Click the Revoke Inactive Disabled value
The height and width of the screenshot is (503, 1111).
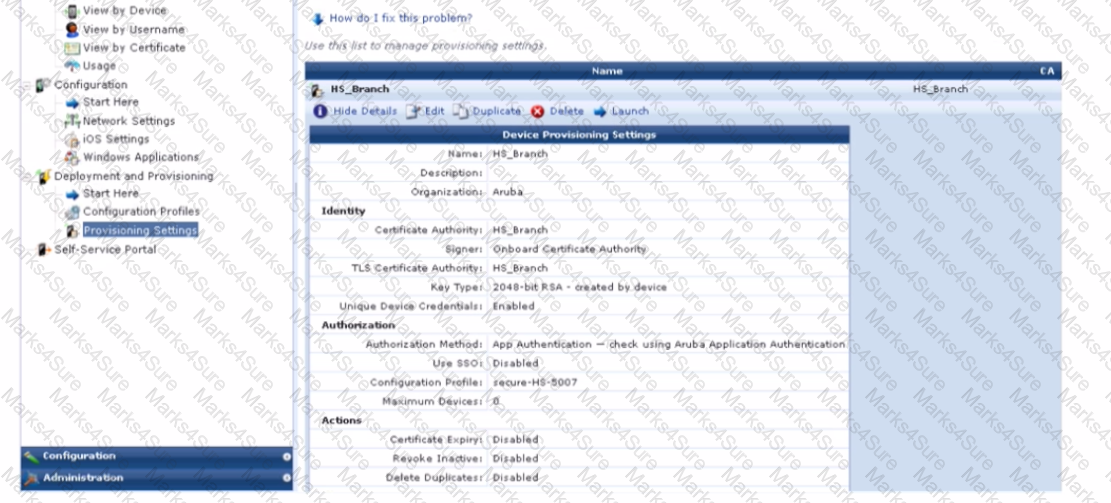click(515, 459)
